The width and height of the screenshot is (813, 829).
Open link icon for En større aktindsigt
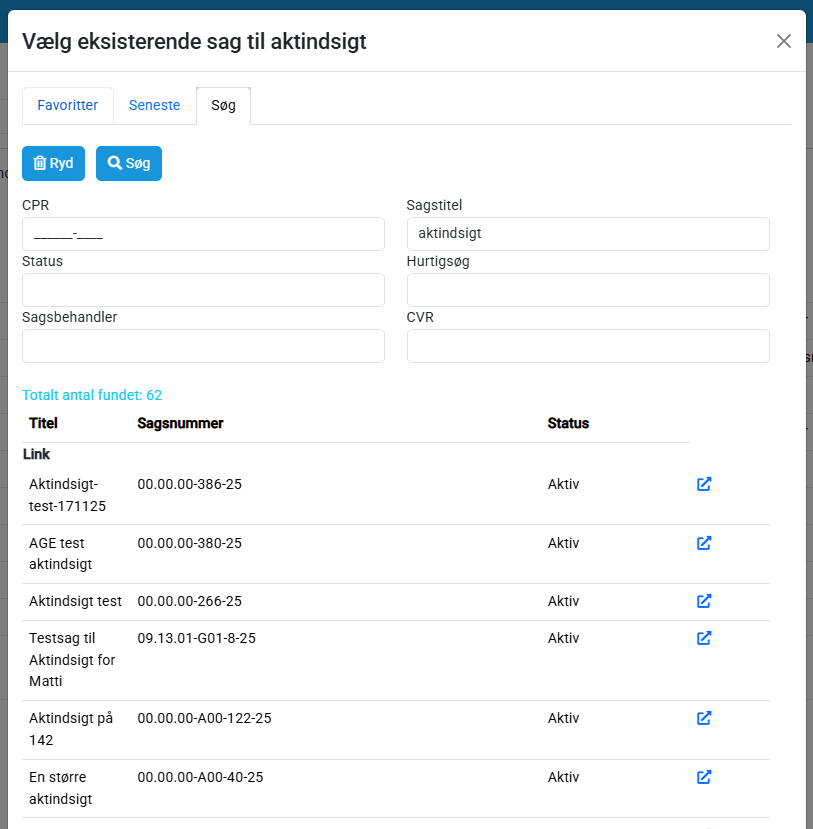[704, 777]
